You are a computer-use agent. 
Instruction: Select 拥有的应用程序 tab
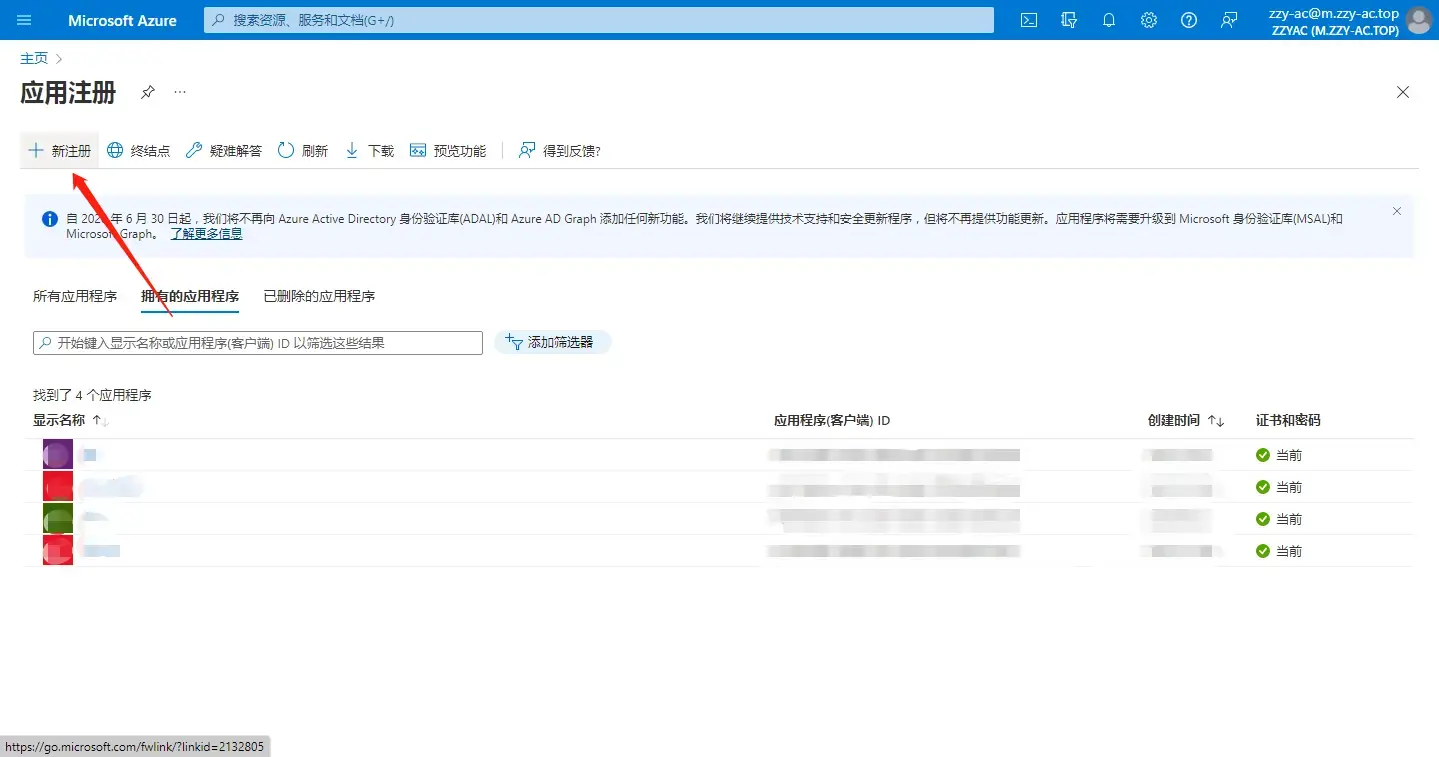pos(190,296)
